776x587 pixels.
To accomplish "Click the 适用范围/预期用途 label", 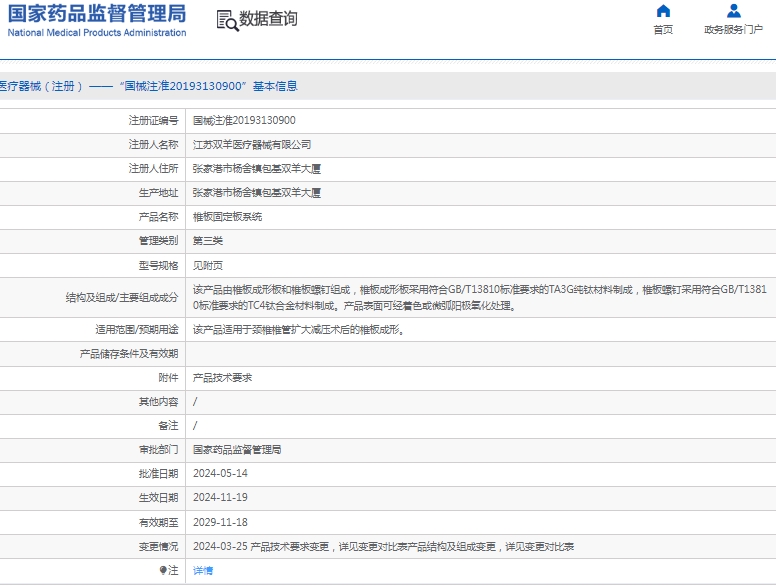I will (x=137, y=330).
